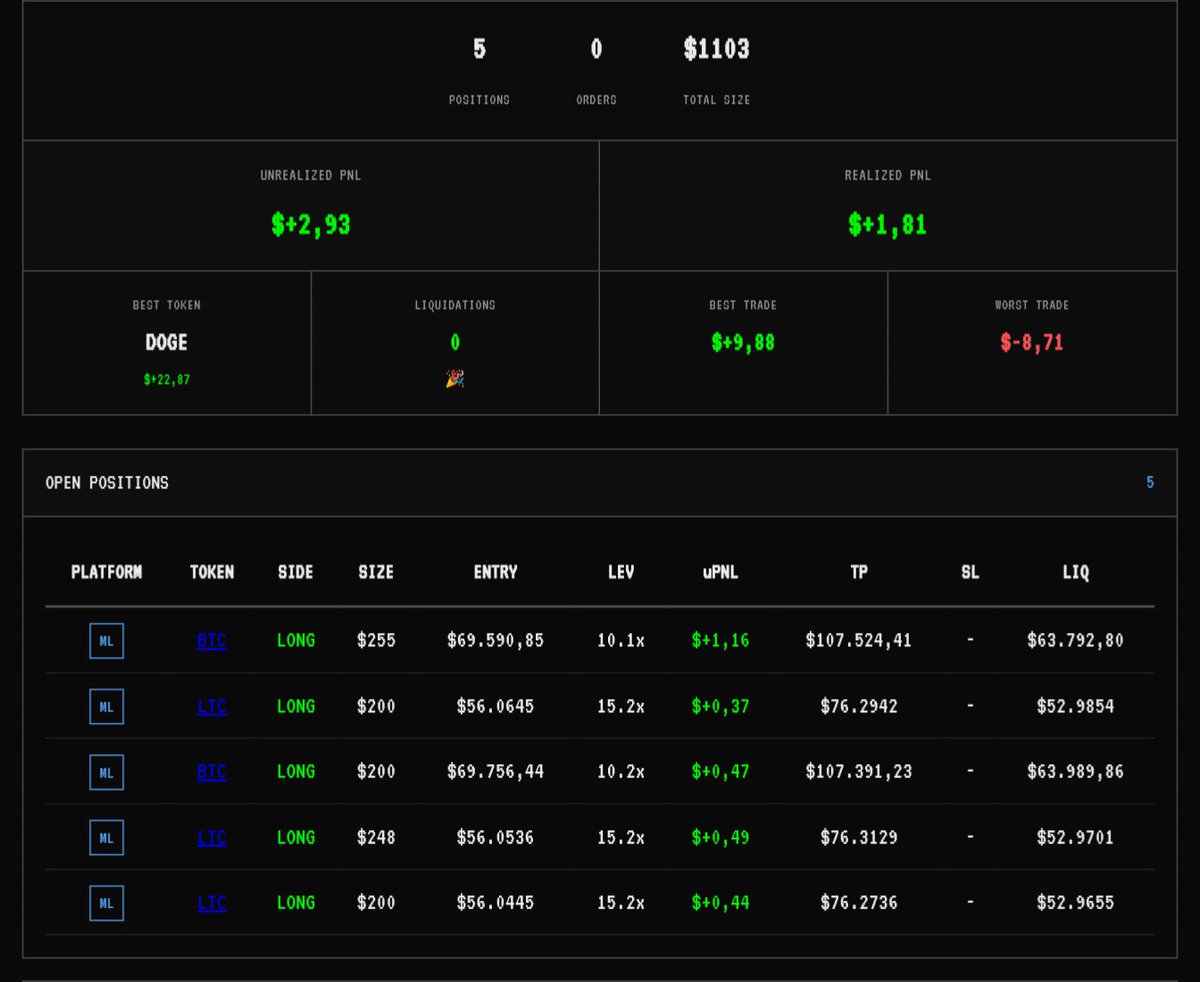Screen dimensions: 1200x982
Task: Click the take profit value $76.2942
Action: pyautogui.click(x=859, y=707)
